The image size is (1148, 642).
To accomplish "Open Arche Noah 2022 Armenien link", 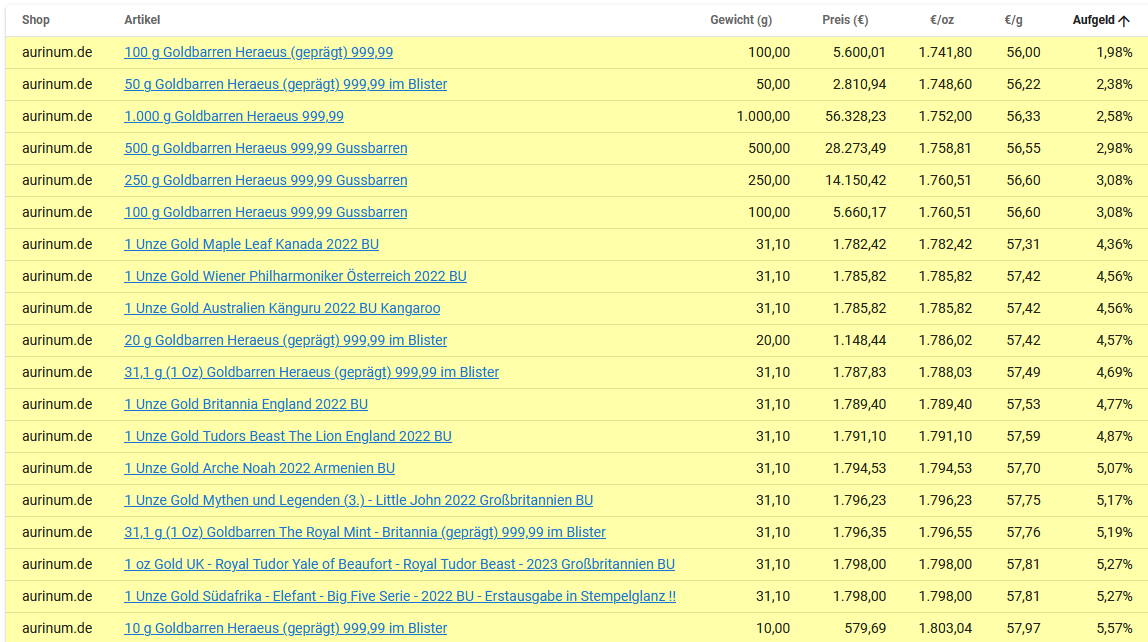I will click(x=259, y=469).
